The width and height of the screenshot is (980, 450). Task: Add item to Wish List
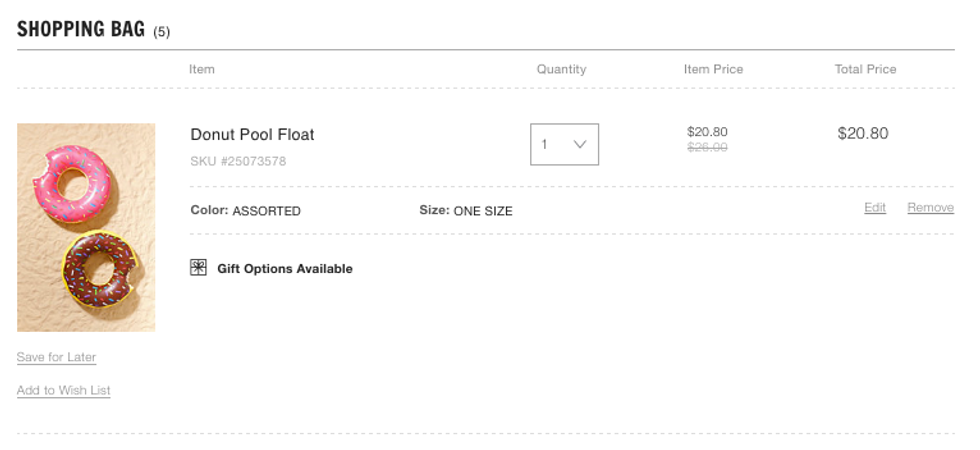[x=63, y=391]
